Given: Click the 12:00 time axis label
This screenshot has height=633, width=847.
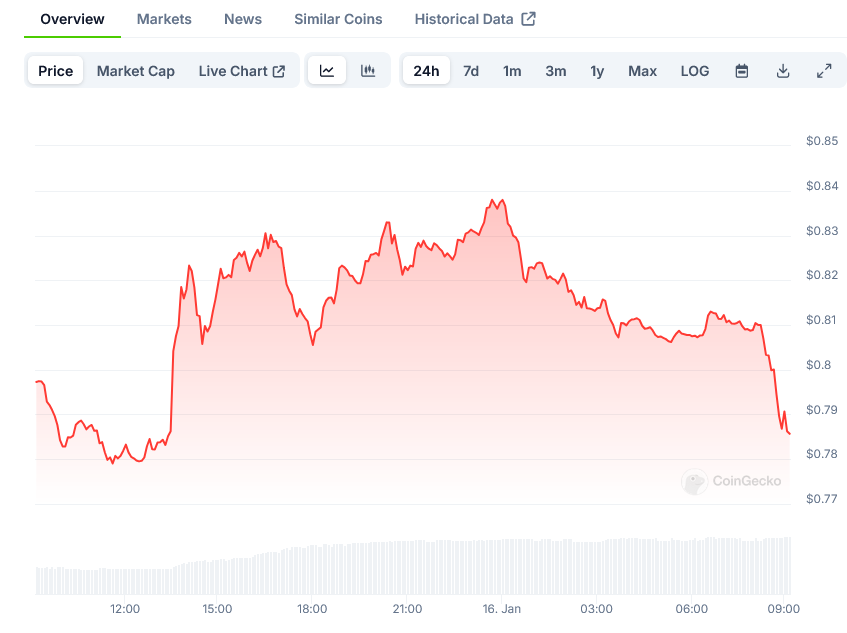Looking at the screenshot, I should [x=125, y=609].
